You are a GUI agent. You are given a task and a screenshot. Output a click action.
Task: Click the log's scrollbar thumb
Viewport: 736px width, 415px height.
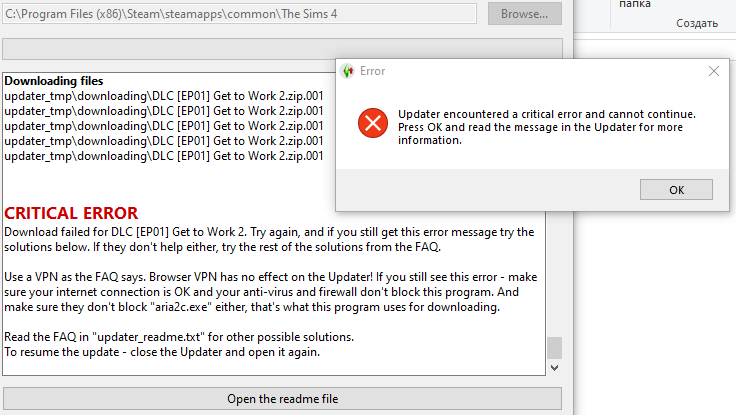554,348
